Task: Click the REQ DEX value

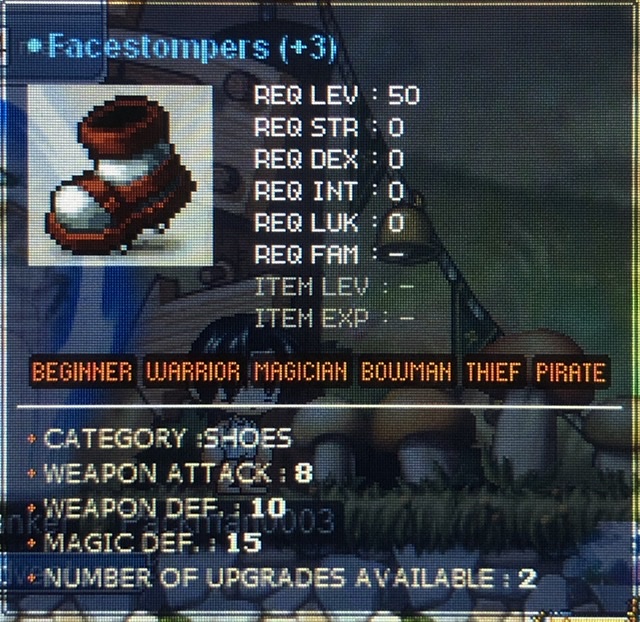Action: [396, 159]
